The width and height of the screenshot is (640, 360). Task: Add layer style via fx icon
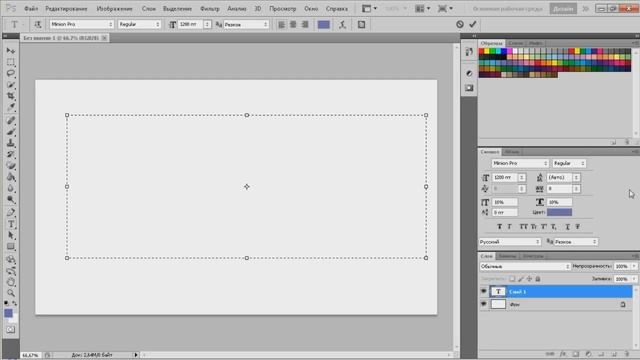click(563, 354)
